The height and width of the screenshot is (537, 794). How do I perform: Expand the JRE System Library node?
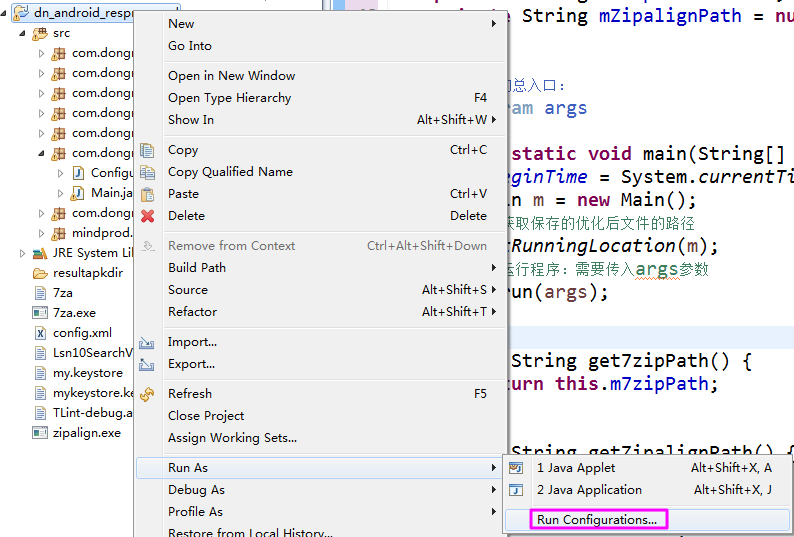pos(23,253)
